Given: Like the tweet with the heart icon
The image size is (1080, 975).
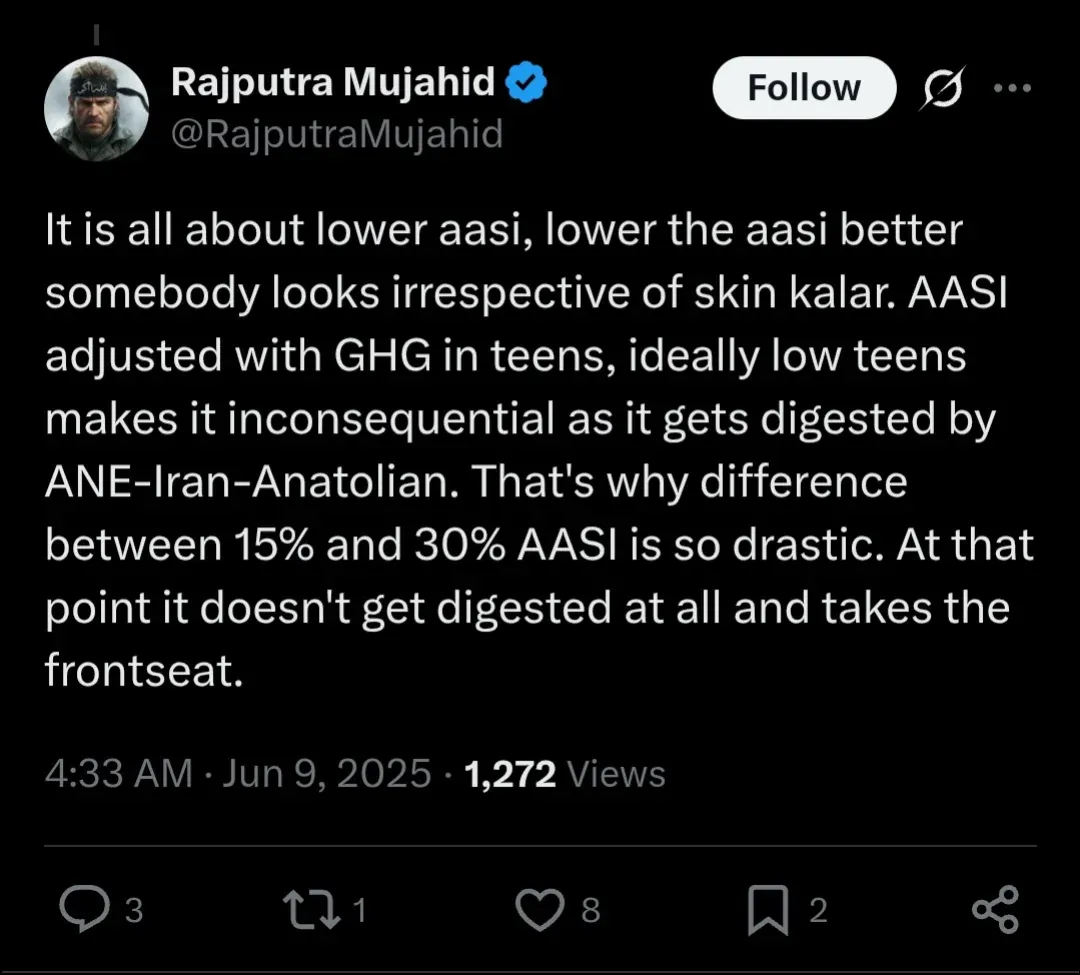Looking at the screenshot, I should point(541,908).
